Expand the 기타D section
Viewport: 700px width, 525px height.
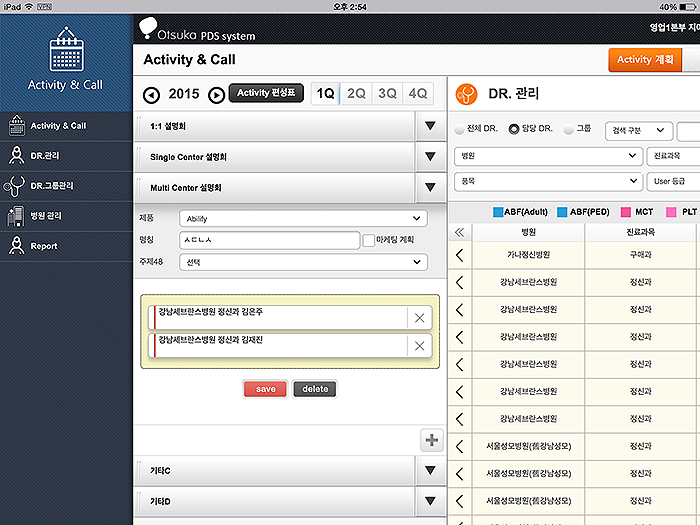(430, 501)
